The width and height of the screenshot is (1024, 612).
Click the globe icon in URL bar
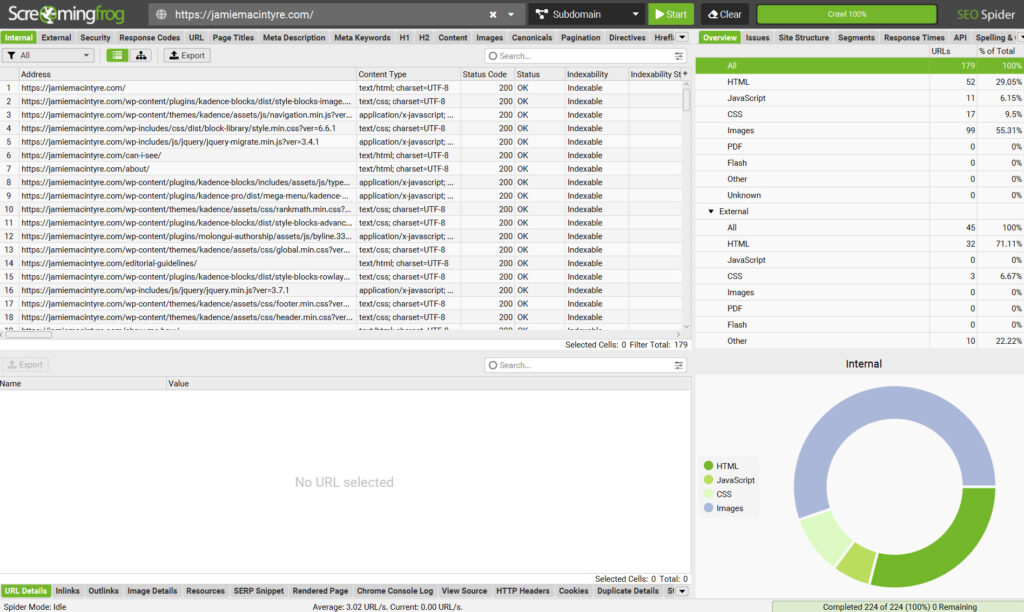(x=161, y=15)
